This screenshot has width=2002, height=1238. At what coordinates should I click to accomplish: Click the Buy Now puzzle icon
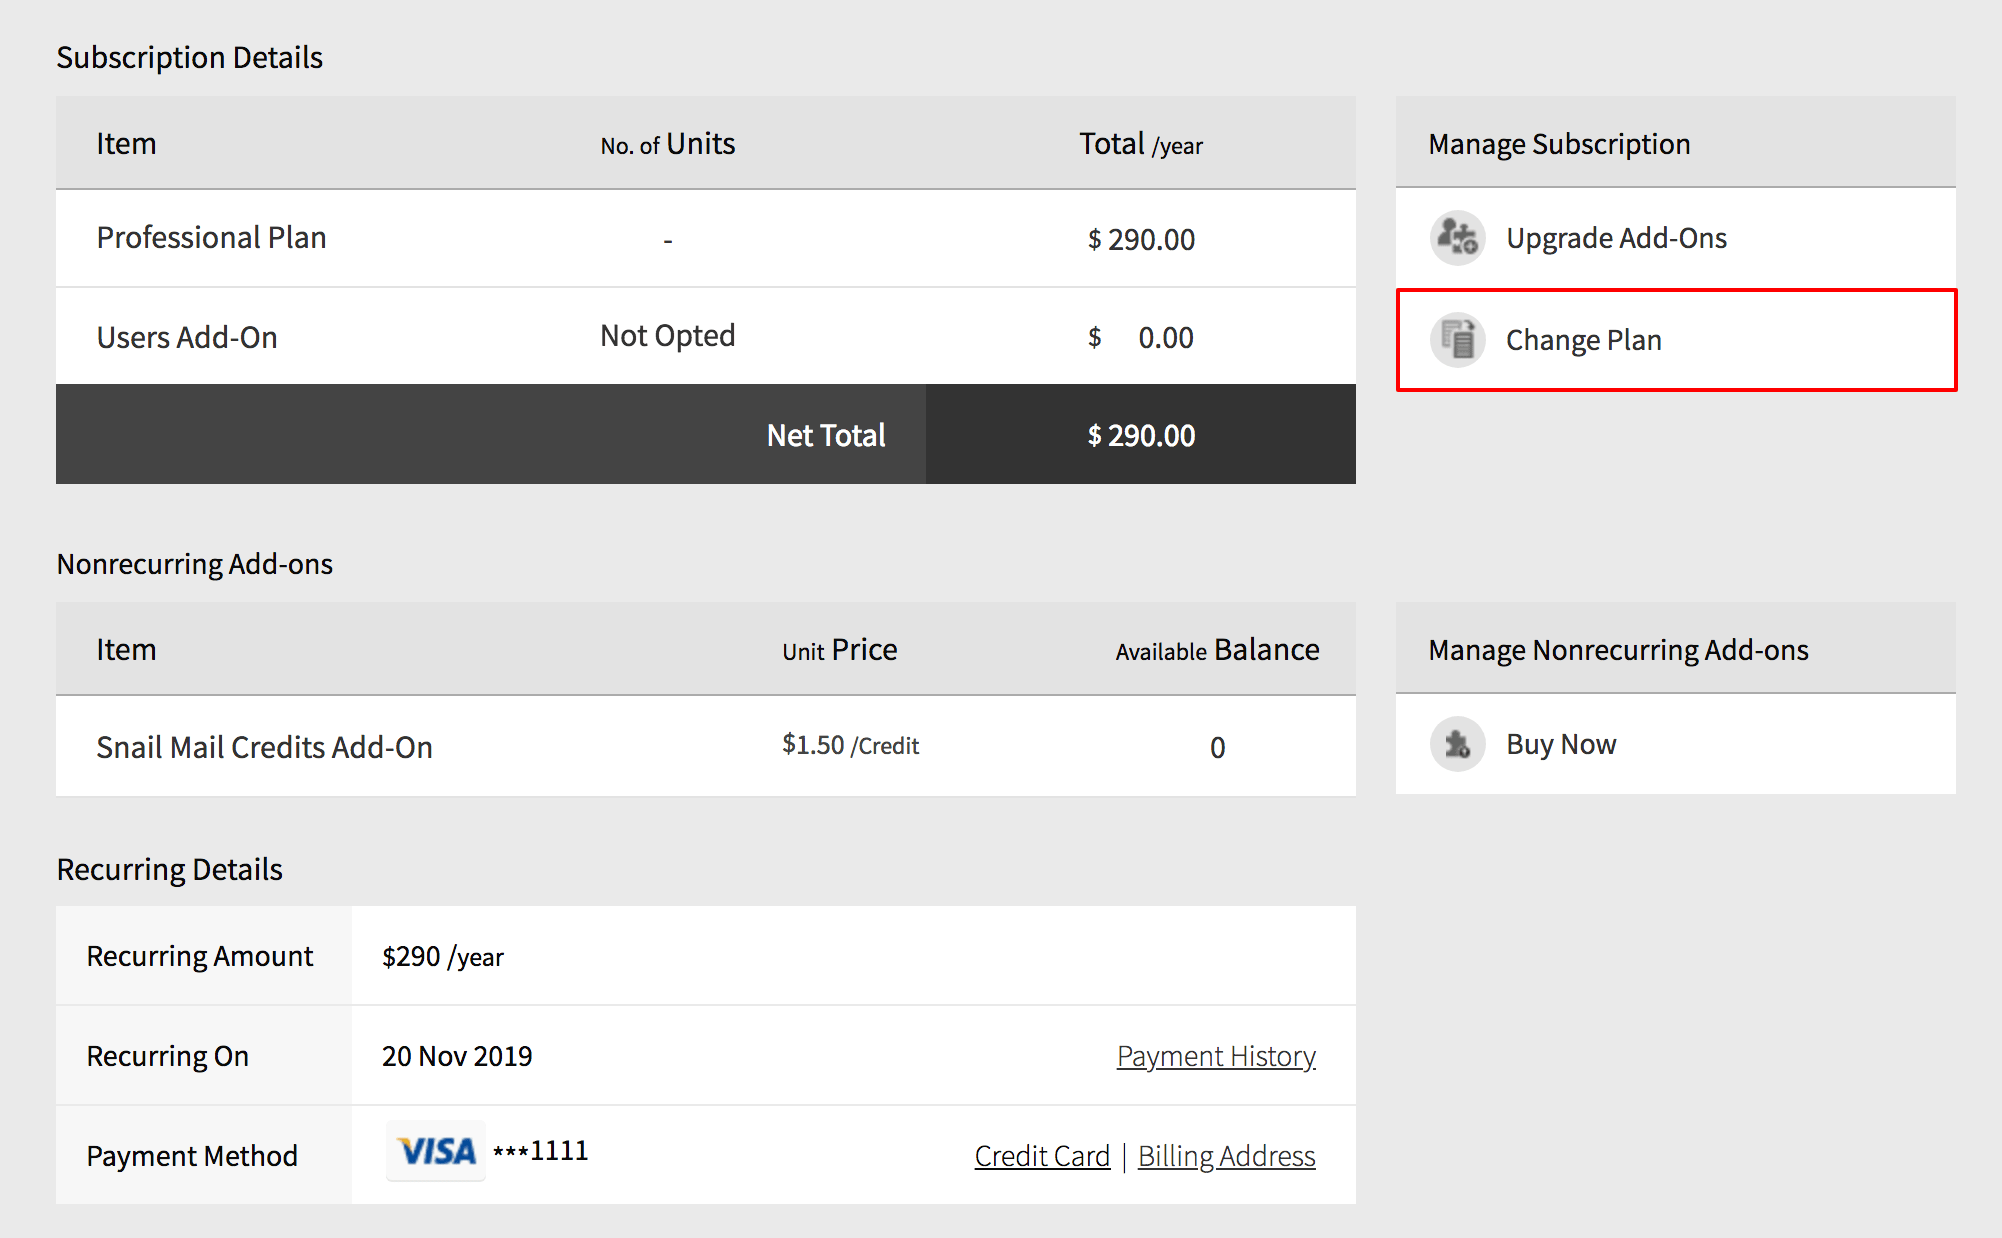pyautogui.click(x=1457, y=744)
